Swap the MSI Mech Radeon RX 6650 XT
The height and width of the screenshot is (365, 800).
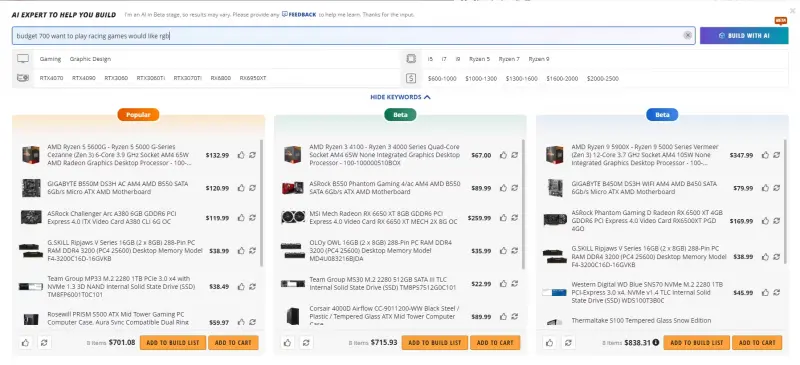(x=514, y=217)
